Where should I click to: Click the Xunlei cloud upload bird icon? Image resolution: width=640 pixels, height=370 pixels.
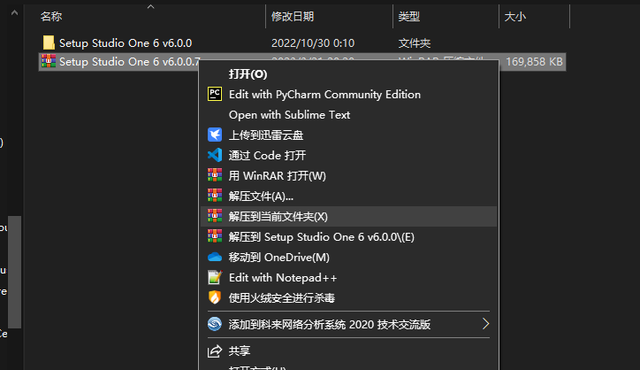click(x=215, y=135)
